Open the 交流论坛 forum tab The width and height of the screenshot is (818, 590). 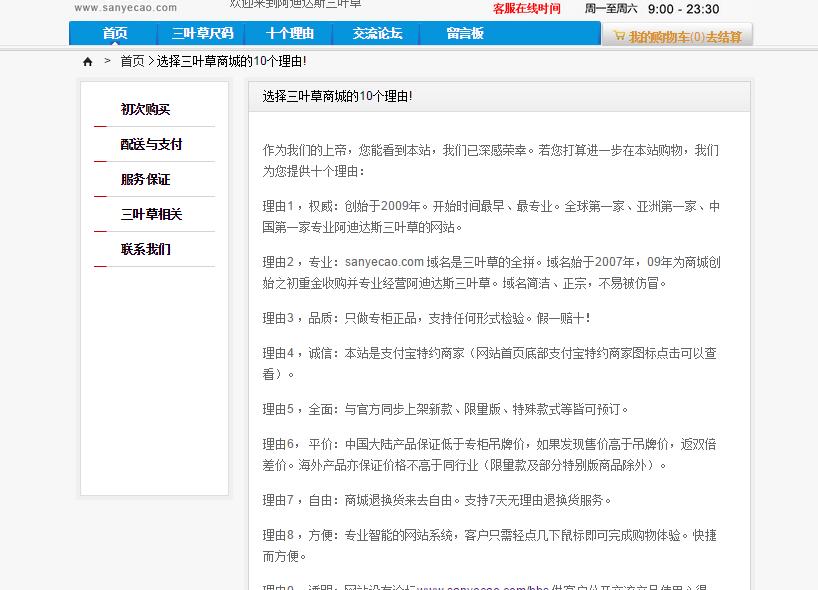pos(377,34)
